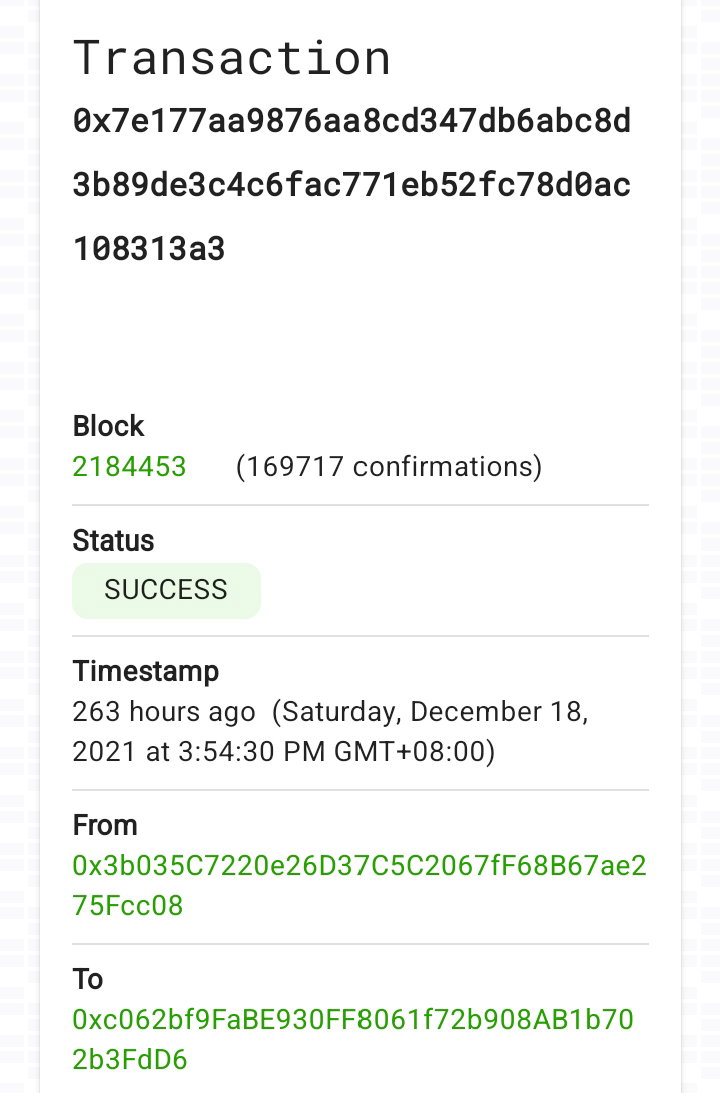Click the hash ending segment 108313a3

click(x=149, y=249)
